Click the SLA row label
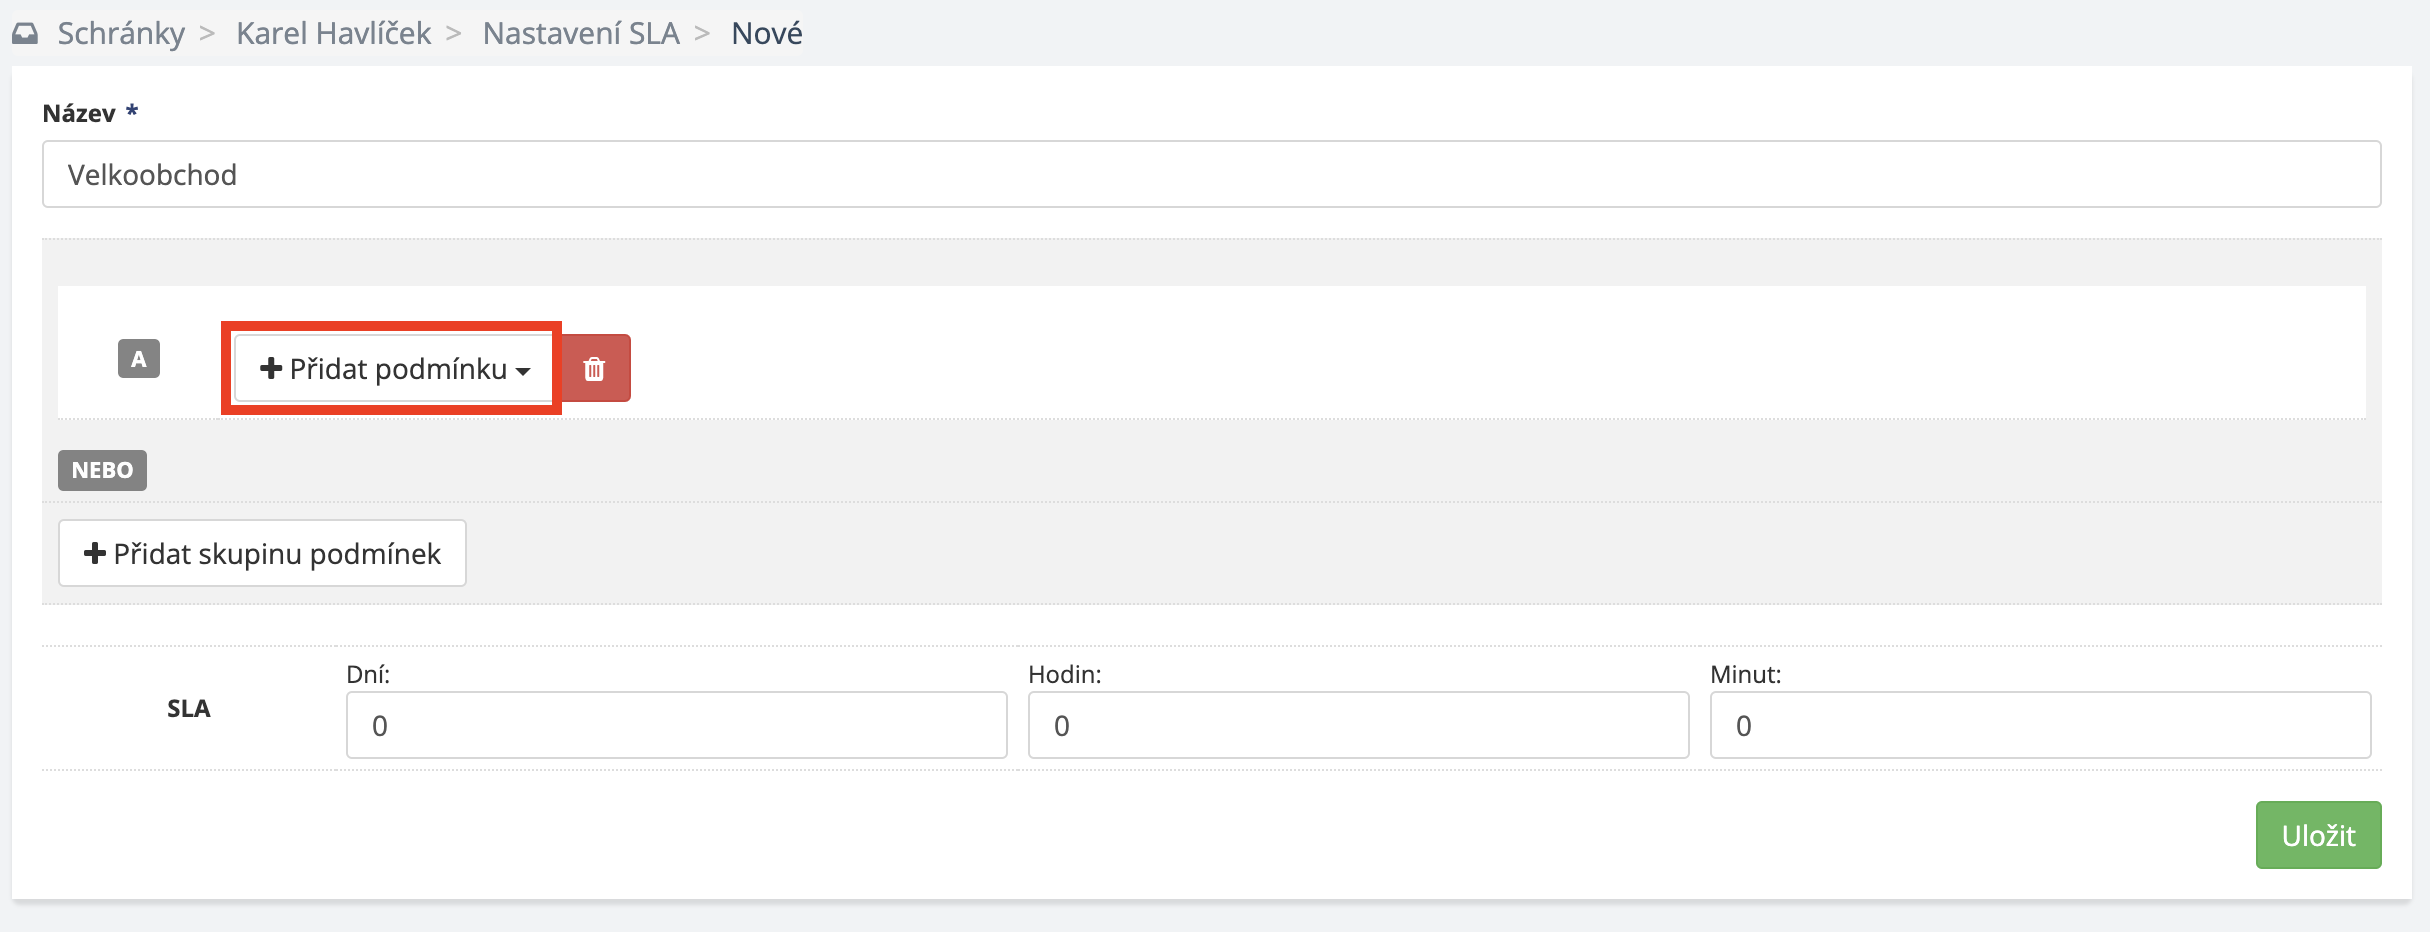This screenshot has width=2430, height=932. [x=188, y=709]
